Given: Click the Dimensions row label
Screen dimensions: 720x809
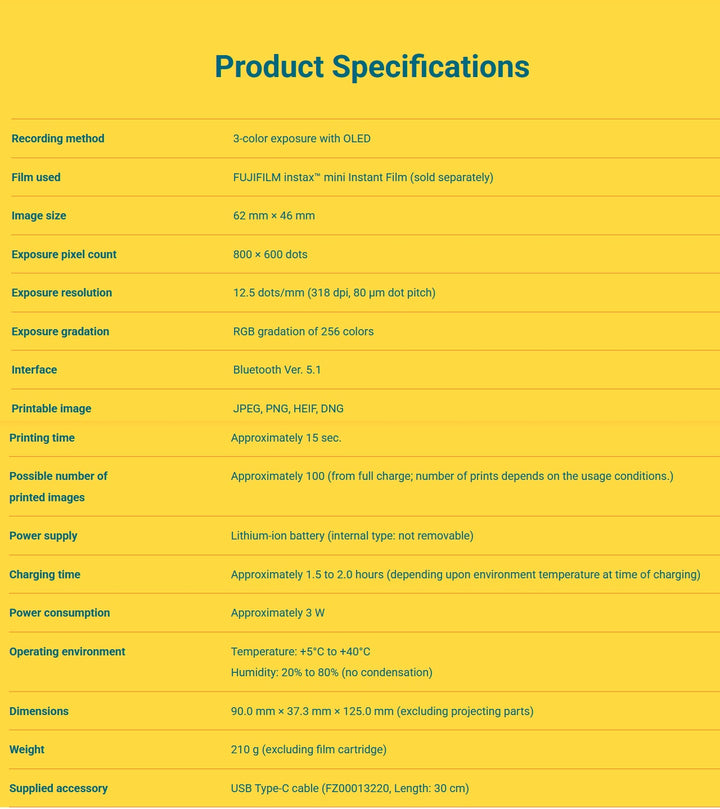Looking at the screenshot, I should [39, 712].
